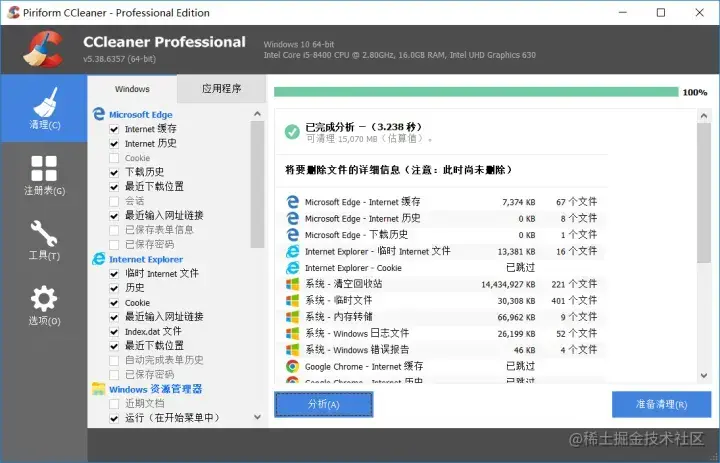This screenshot has width=720, height=463.
Task: Click the results pane scroll-down arrow
Action: pyautogui.click(x=704, y=376)
